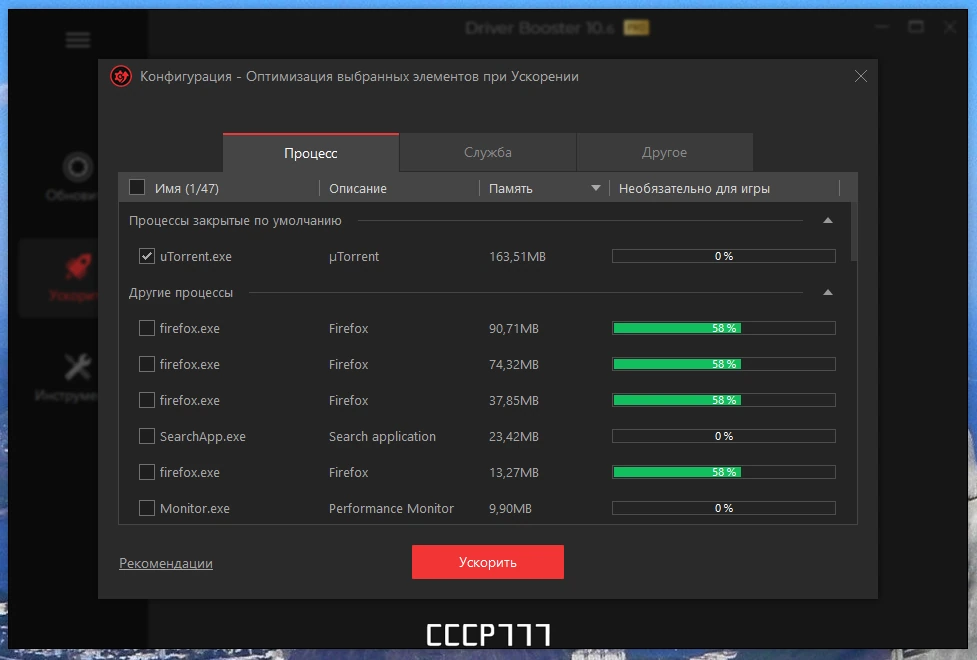Viewport: 977px width, 660px height.
Task: Select the 74,32MB memory value
Action: click(513, 364)
